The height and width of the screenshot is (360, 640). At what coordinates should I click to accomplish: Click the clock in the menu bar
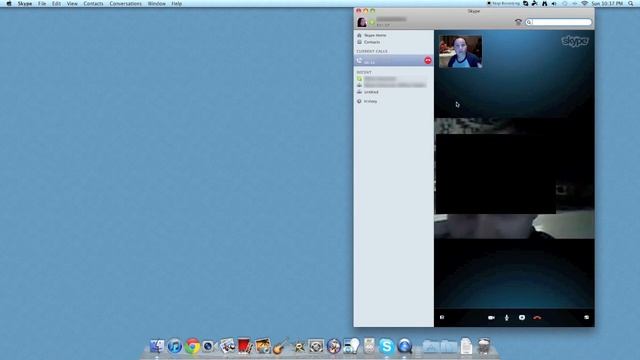coord(607,3)
